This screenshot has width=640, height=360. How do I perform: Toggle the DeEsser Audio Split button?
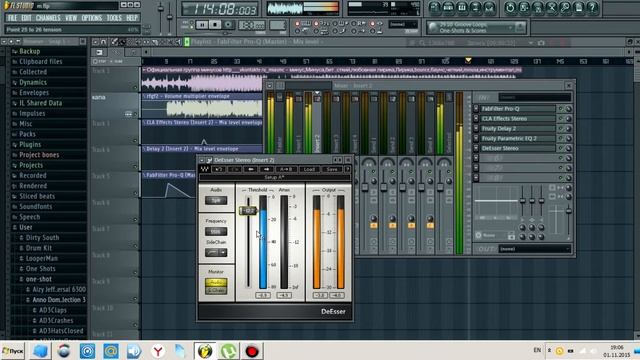coord(216,200)
